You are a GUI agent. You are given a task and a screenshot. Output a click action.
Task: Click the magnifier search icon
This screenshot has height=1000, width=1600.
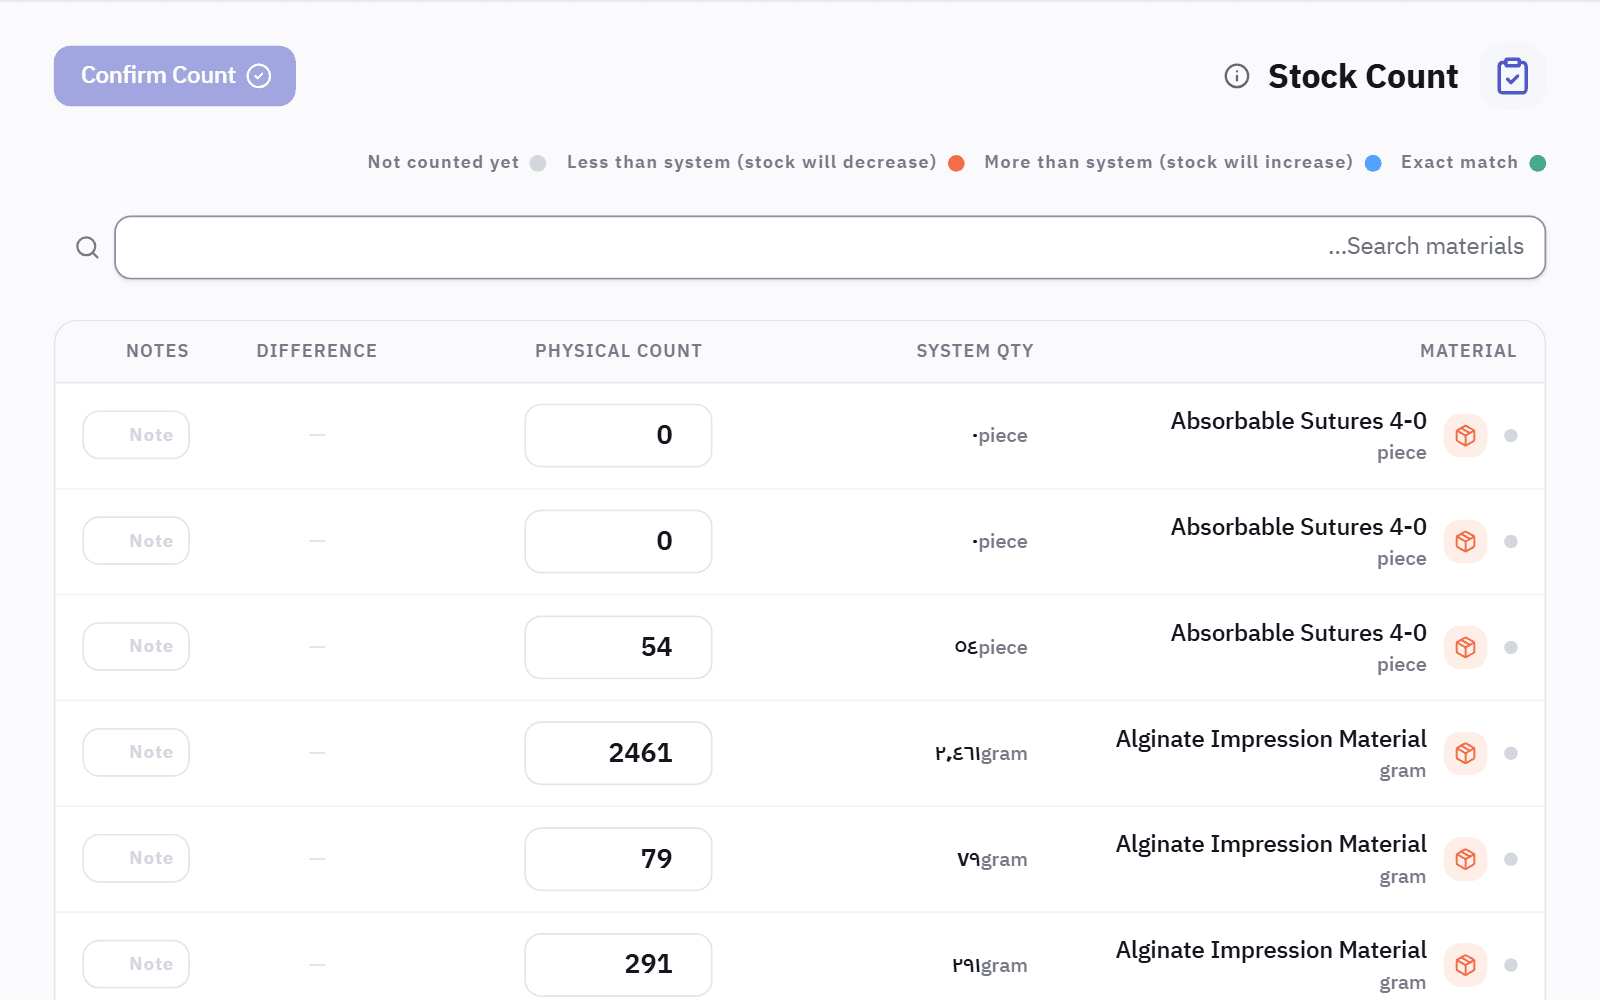(88, 247)
